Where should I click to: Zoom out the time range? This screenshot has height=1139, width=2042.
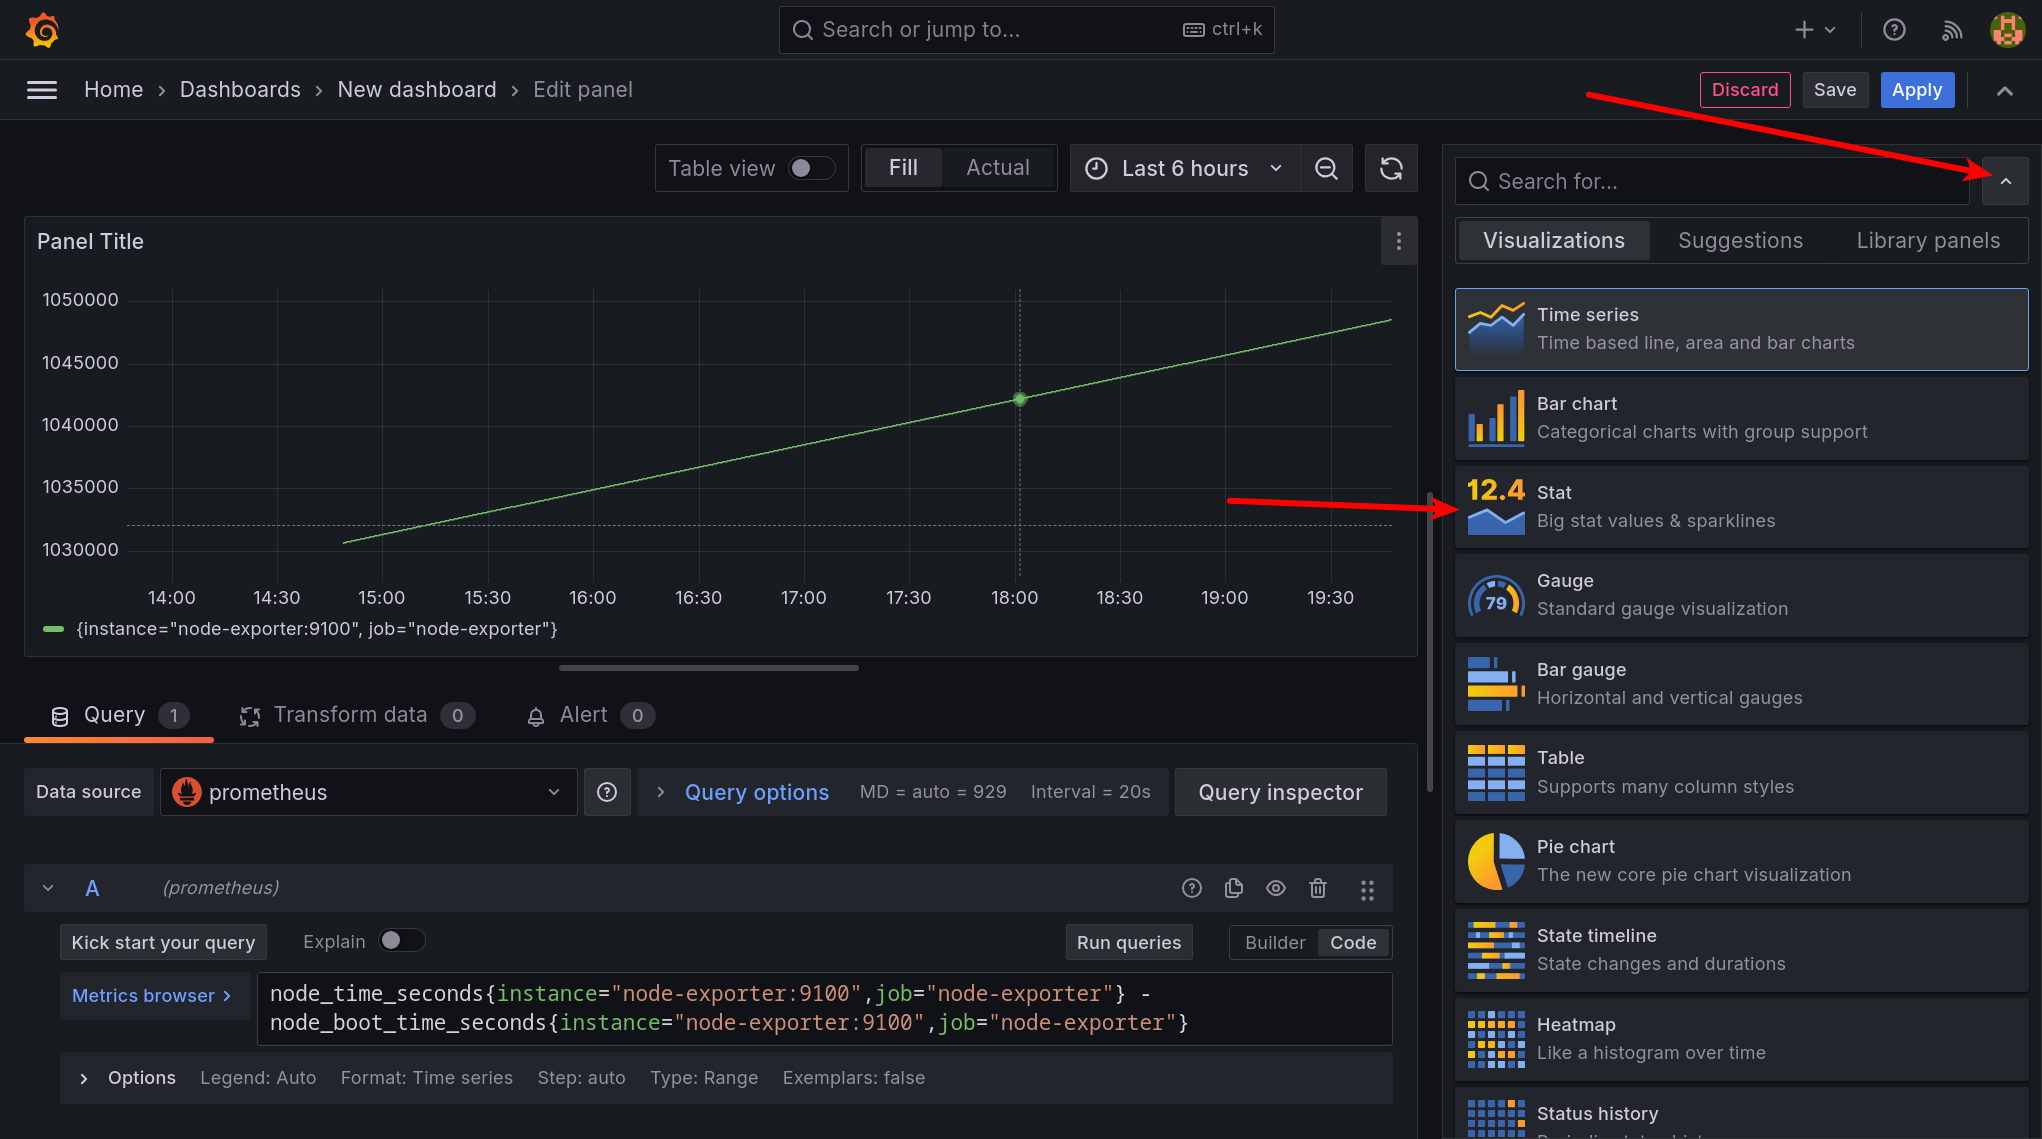(1326, 168)
